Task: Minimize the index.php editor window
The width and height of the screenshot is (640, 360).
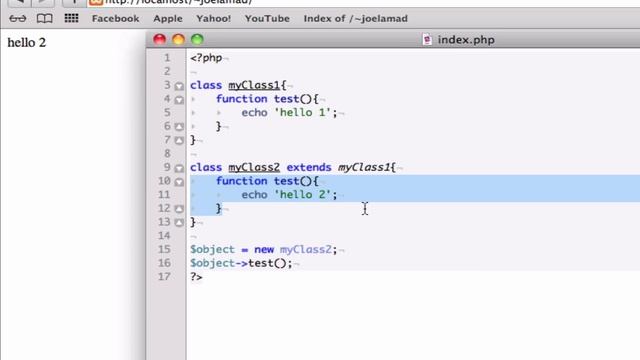Action: [178, 40]
